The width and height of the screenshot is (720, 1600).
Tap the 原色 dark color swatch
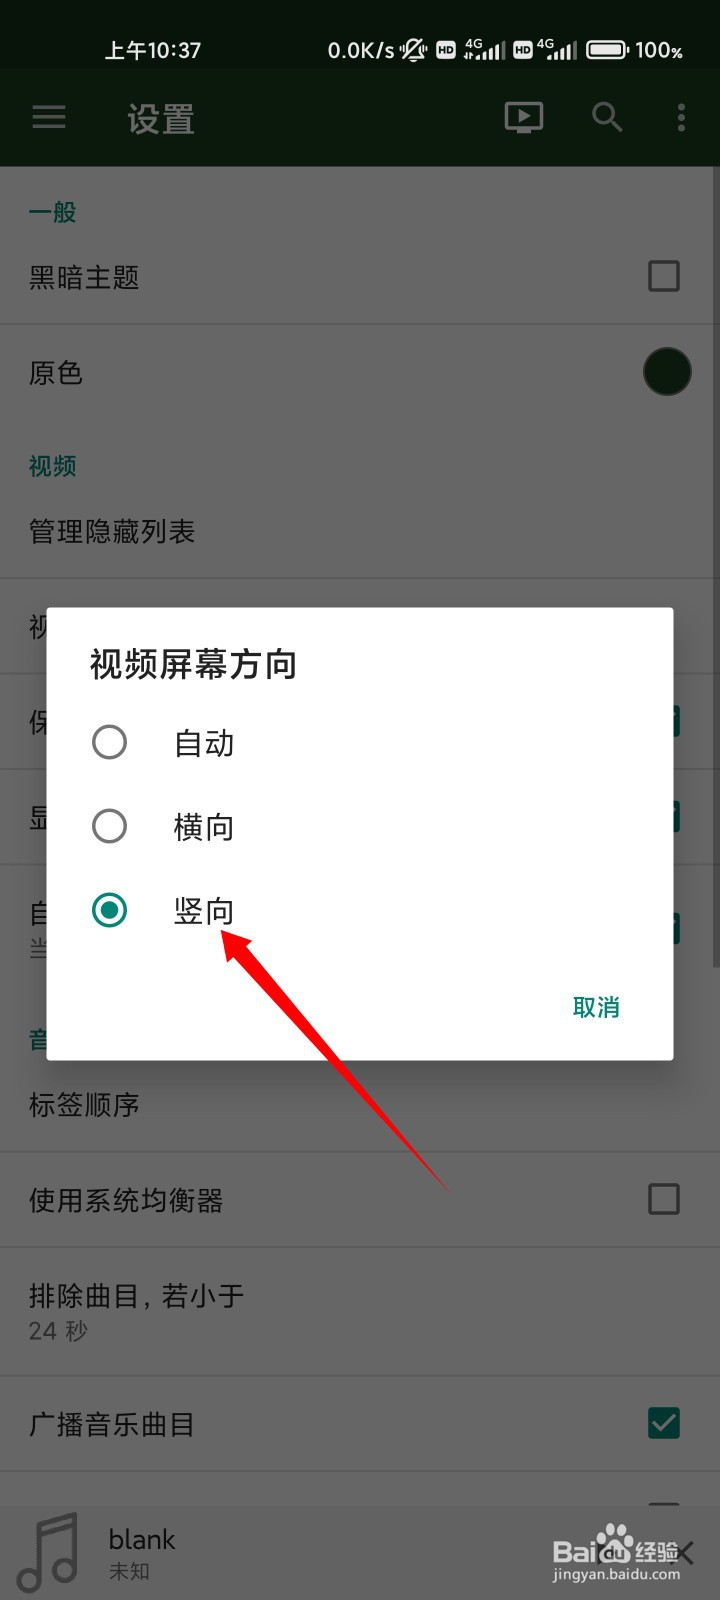(x=667, y=372)
